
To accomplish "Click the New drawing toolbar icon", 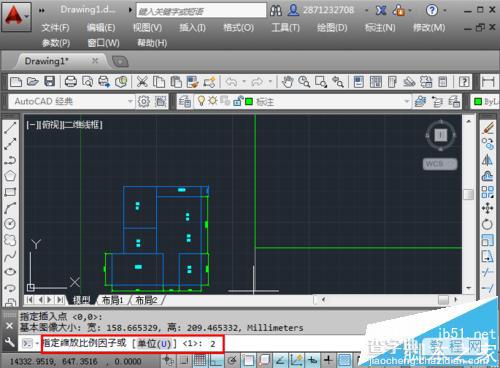I will (x=16, y=82).
